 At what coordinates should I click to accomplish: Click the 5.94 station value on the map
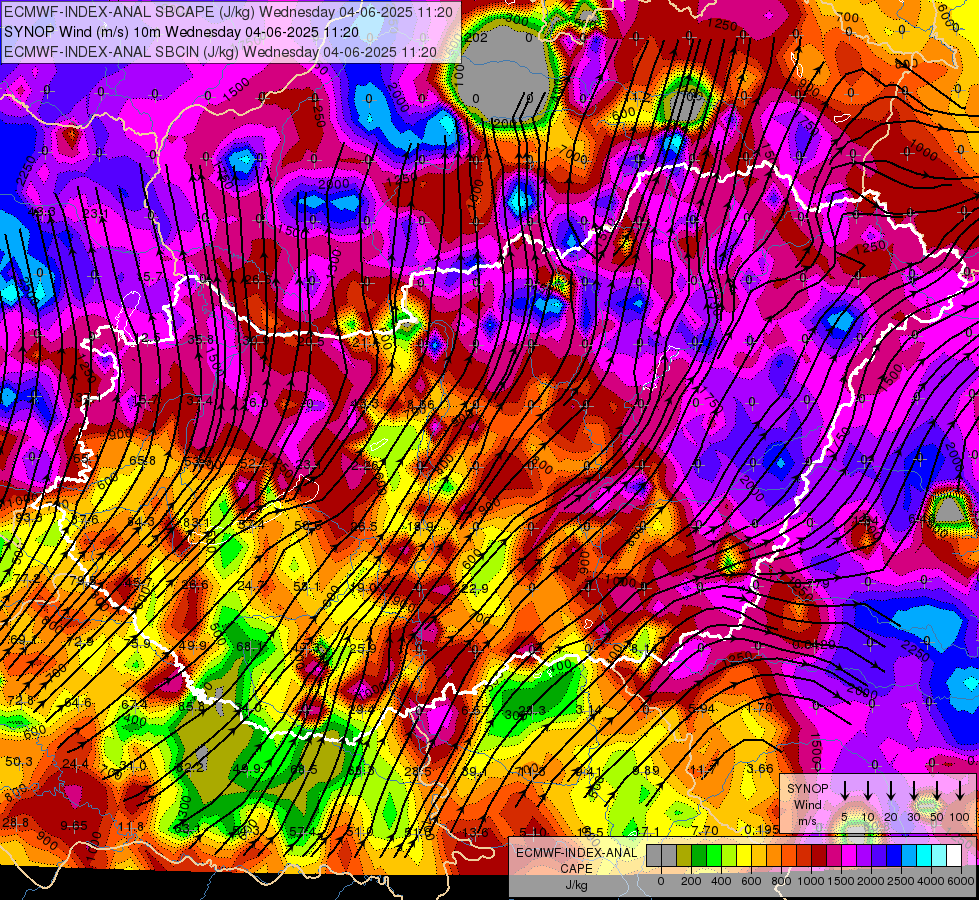(x=702, y=708)
